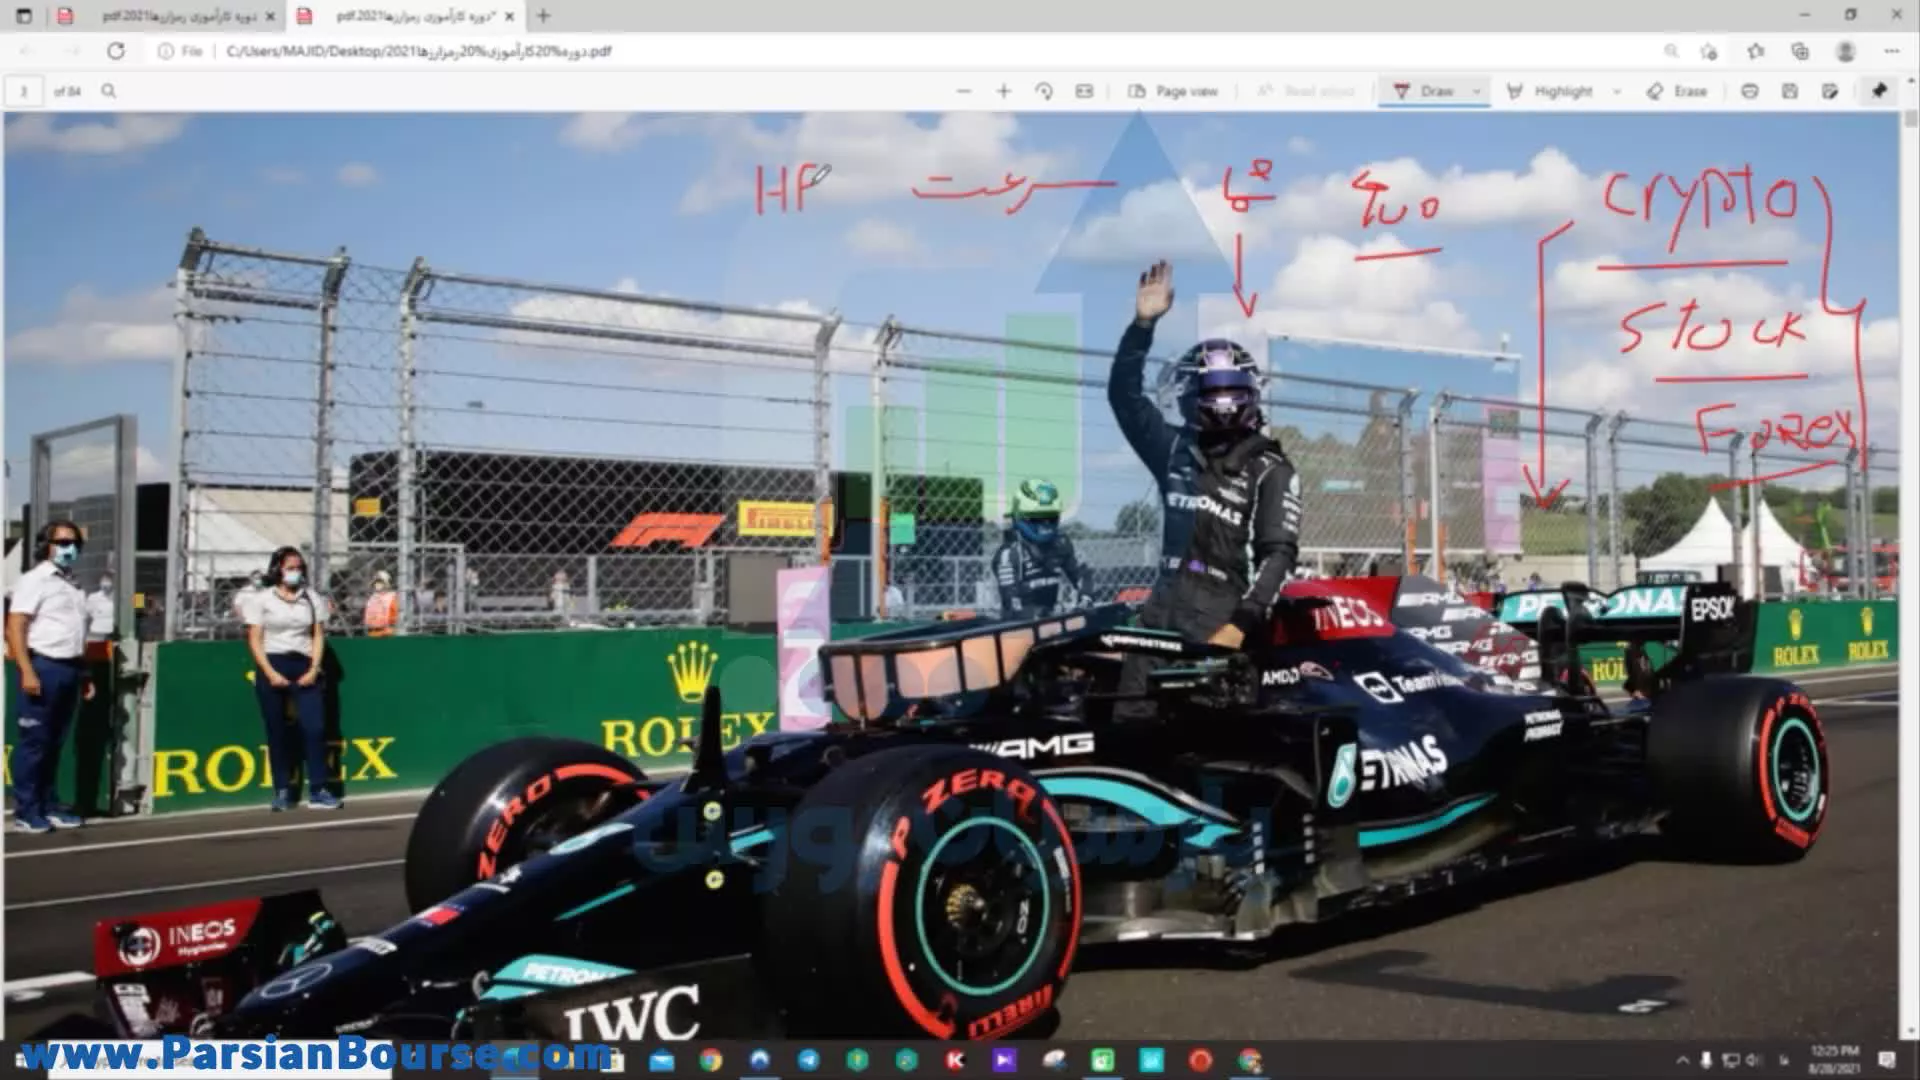Open the red recorder app on taskbar

pos(1200,1060)
